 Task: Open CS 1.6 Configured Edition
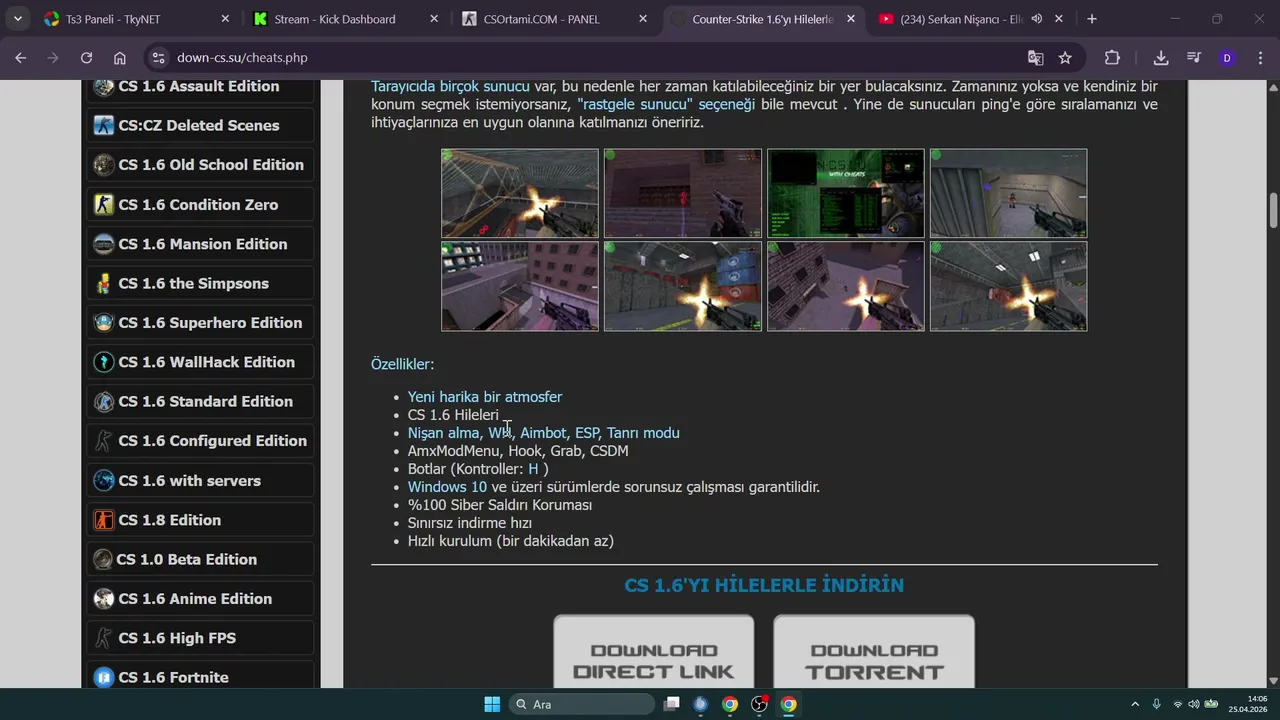(200, 441)
